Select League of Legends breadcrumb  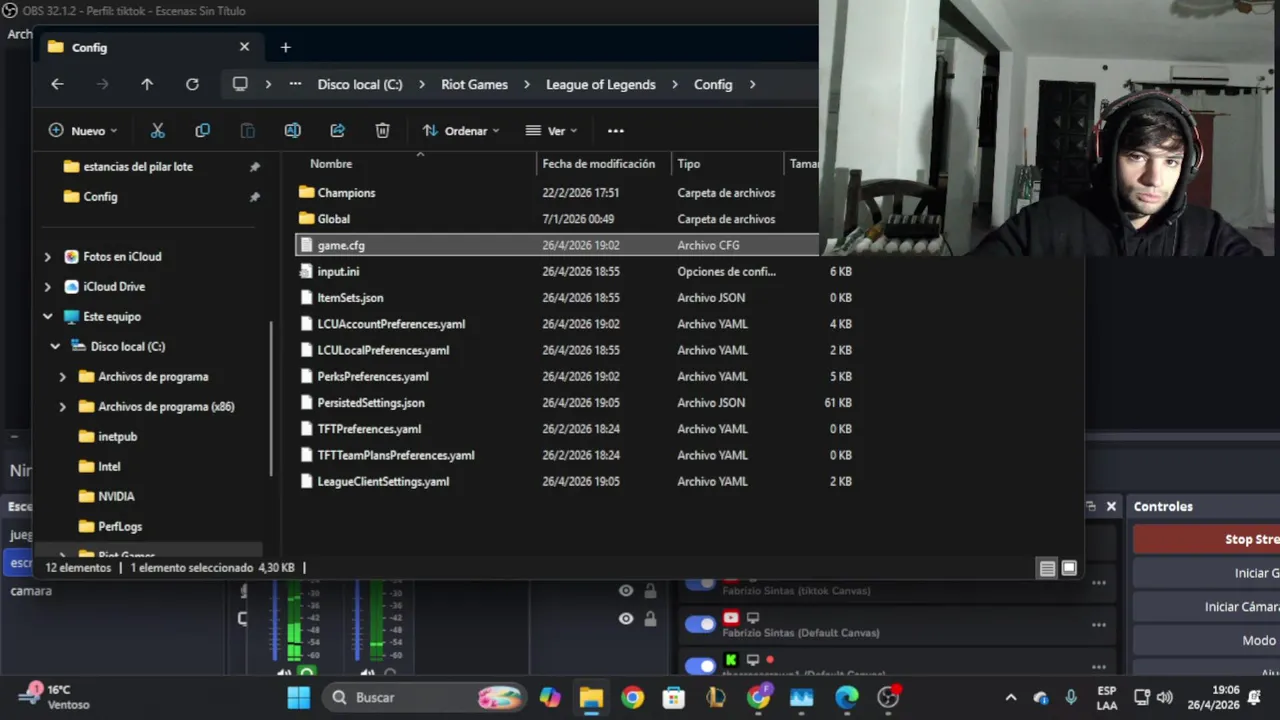[601, 85]
